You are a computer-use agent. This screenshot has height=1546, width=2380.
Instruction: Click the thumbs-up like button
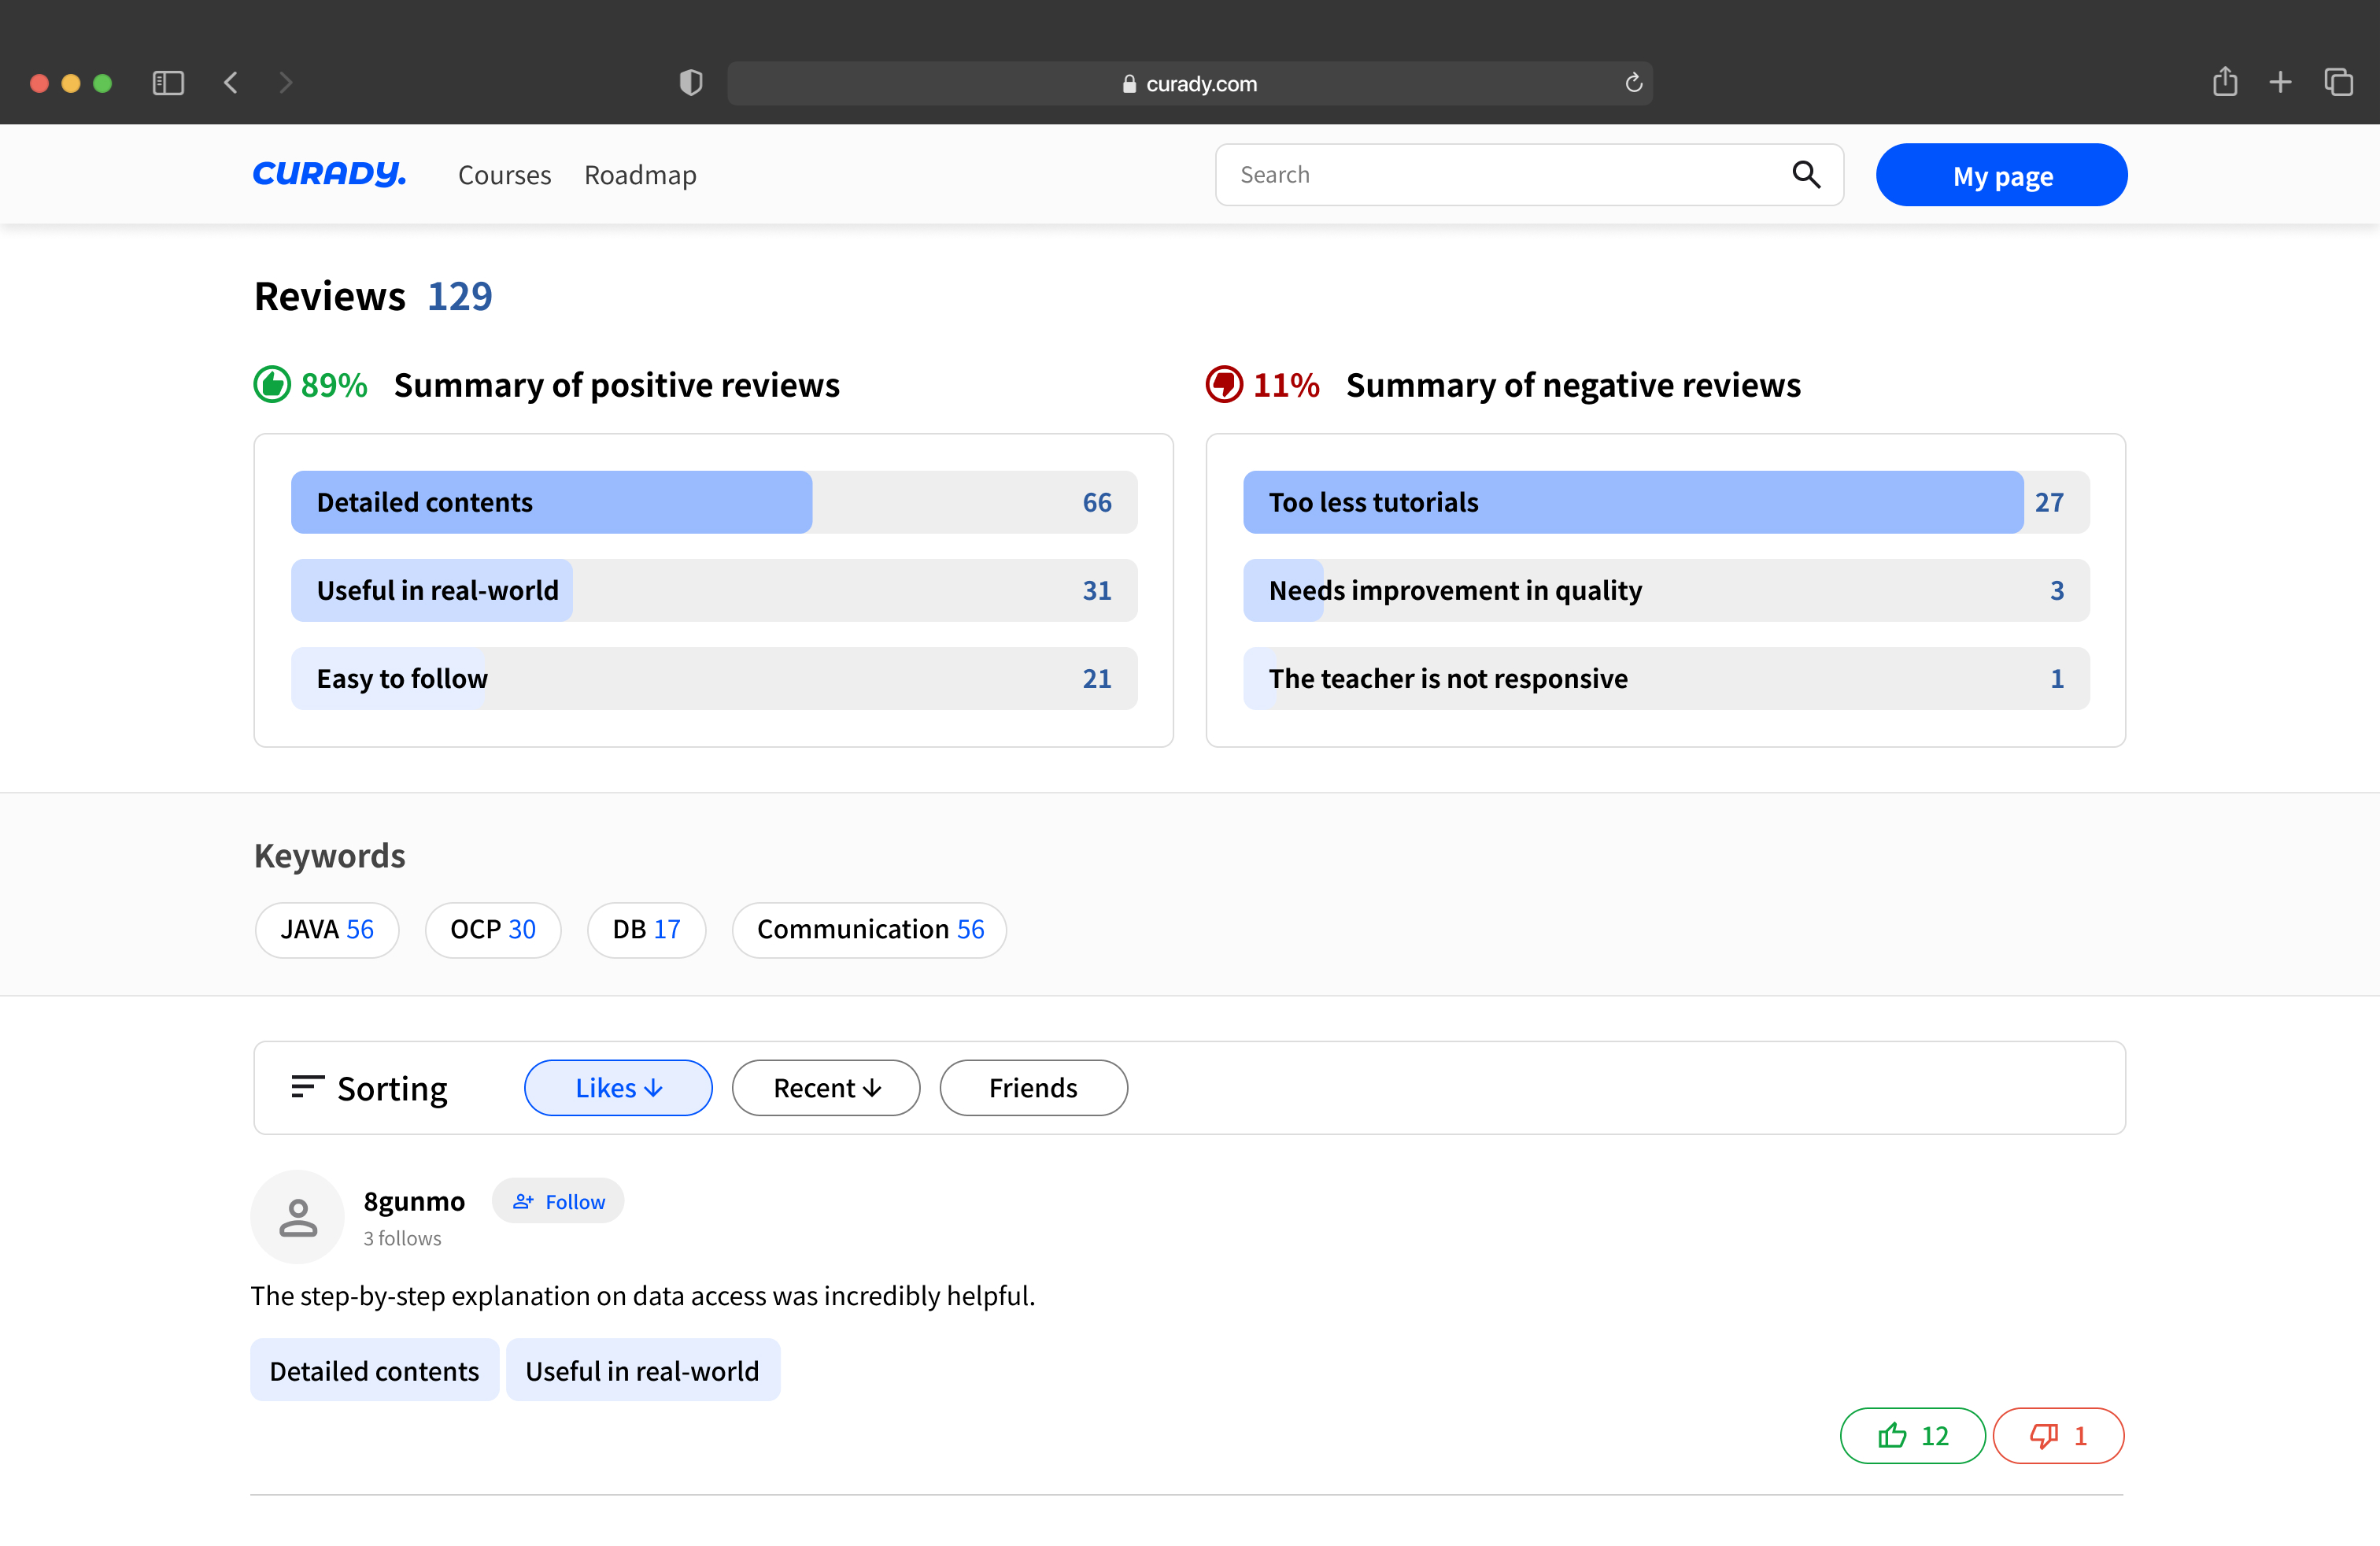tap(1911, 1436)
